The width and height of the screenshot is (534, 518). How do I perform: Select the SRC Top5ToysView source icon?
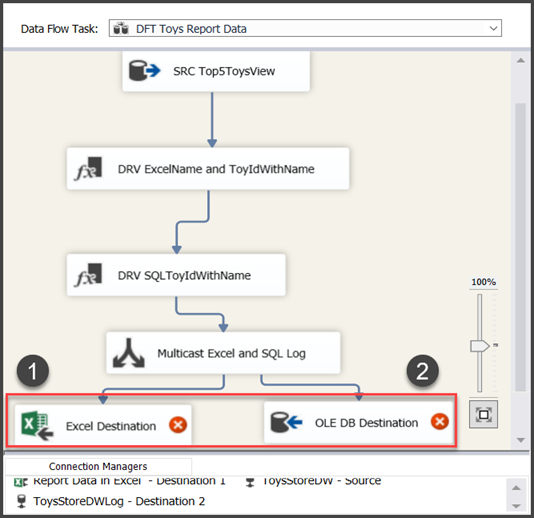(144, 71)
